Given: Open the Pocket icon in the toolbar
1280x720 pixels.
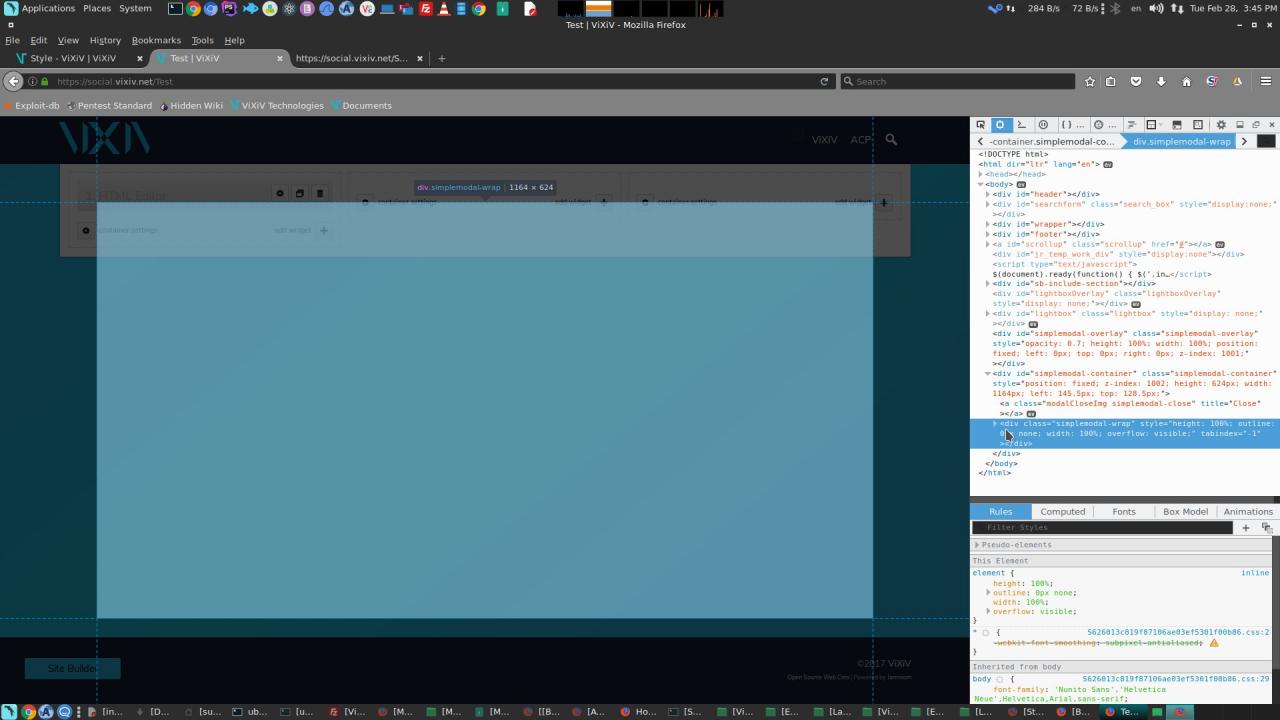Looking at the screenshot, I should [x=1136, y=82].
